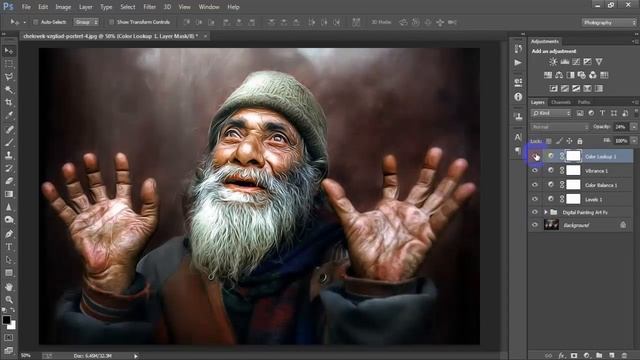Add a Color Balance adjustment icon
Screen dimensions: 640x360
(559, 75)
